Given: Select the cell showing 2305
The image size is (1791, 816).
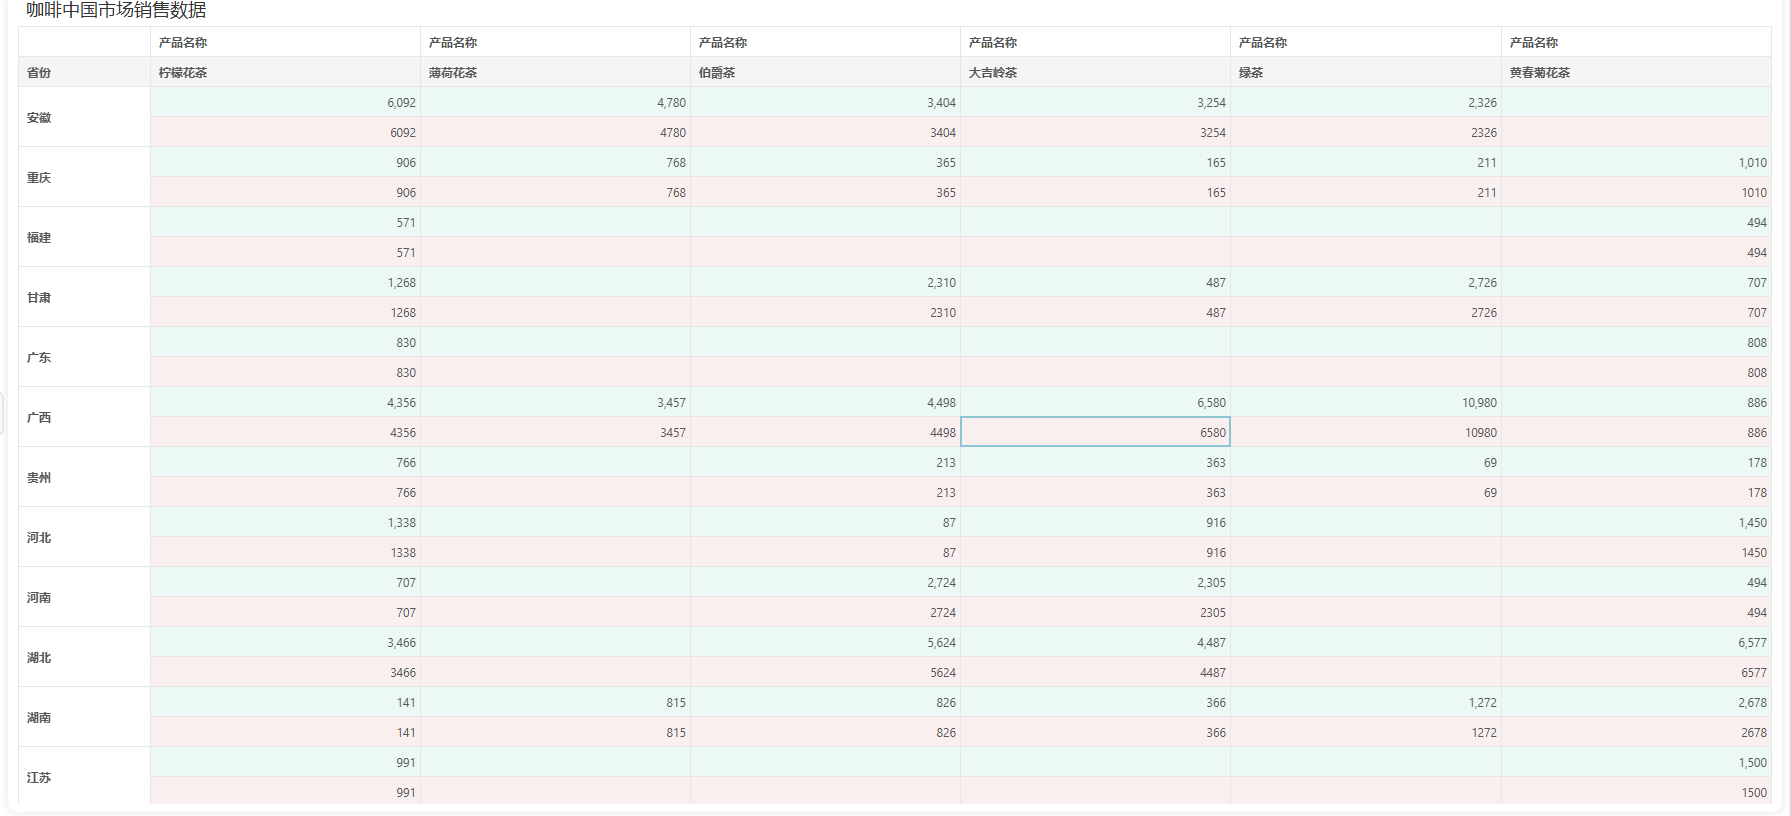Looking at the screenshot, I should 1095,612.
